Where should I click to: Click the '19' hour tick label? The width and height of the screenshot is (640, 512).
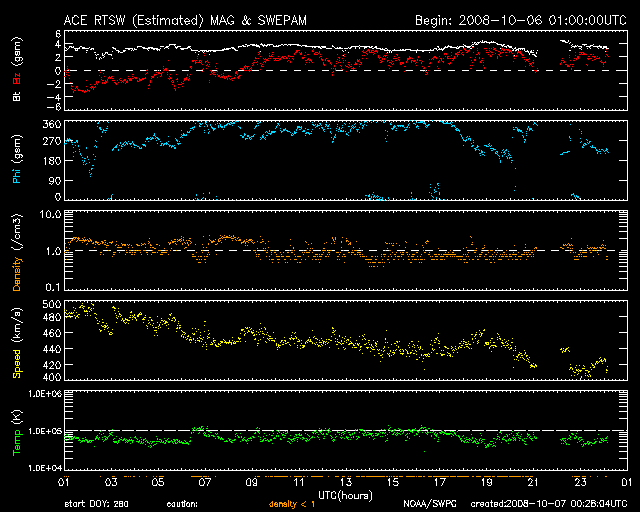pos(487,483)
